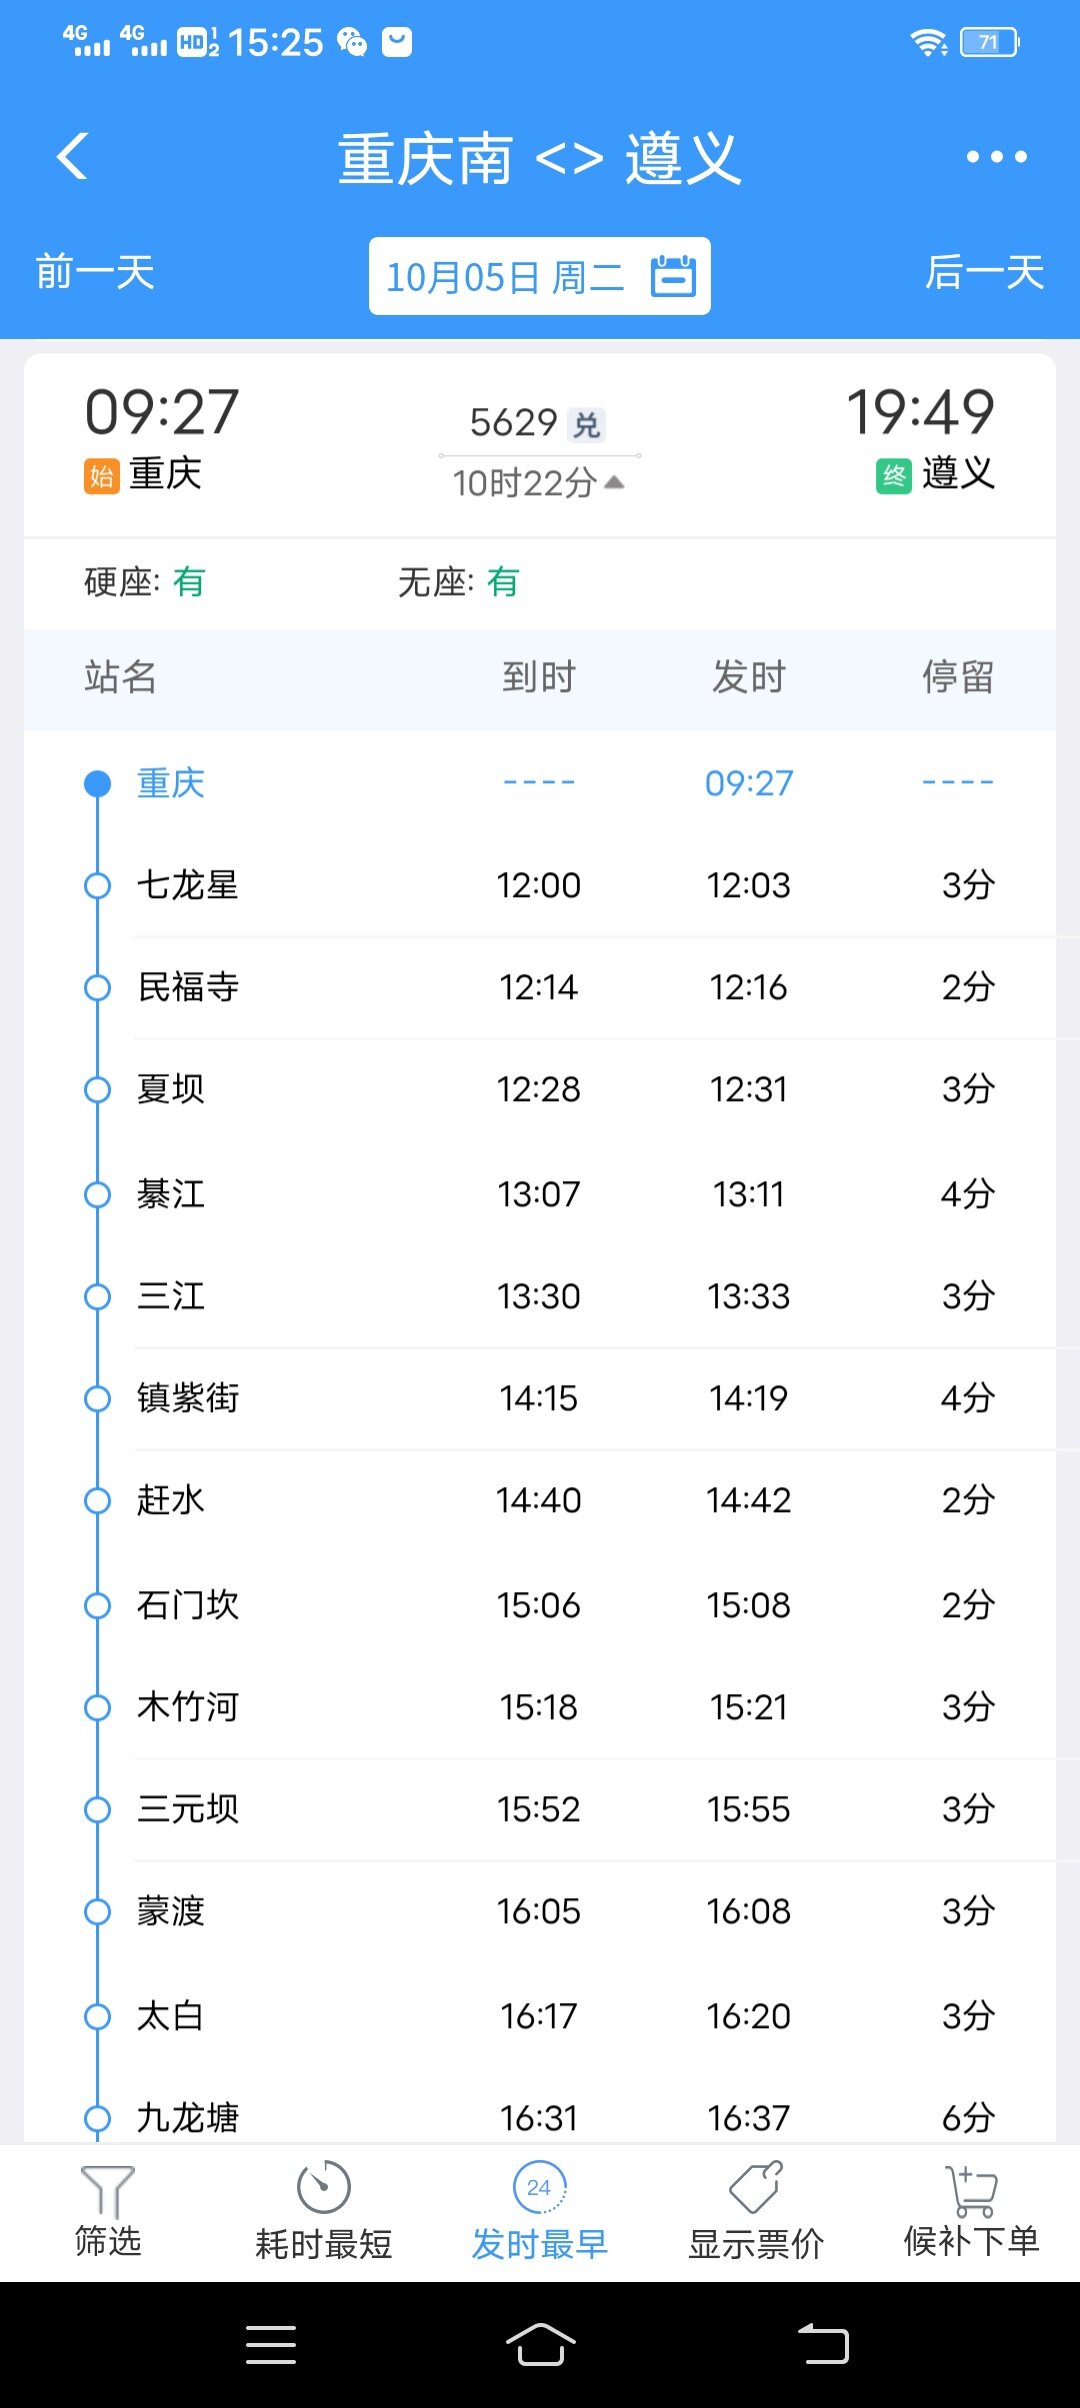Tap the 显示票价 price tag icon
Screen dimensions: 1080x2408
click(x=756, y=2188)
